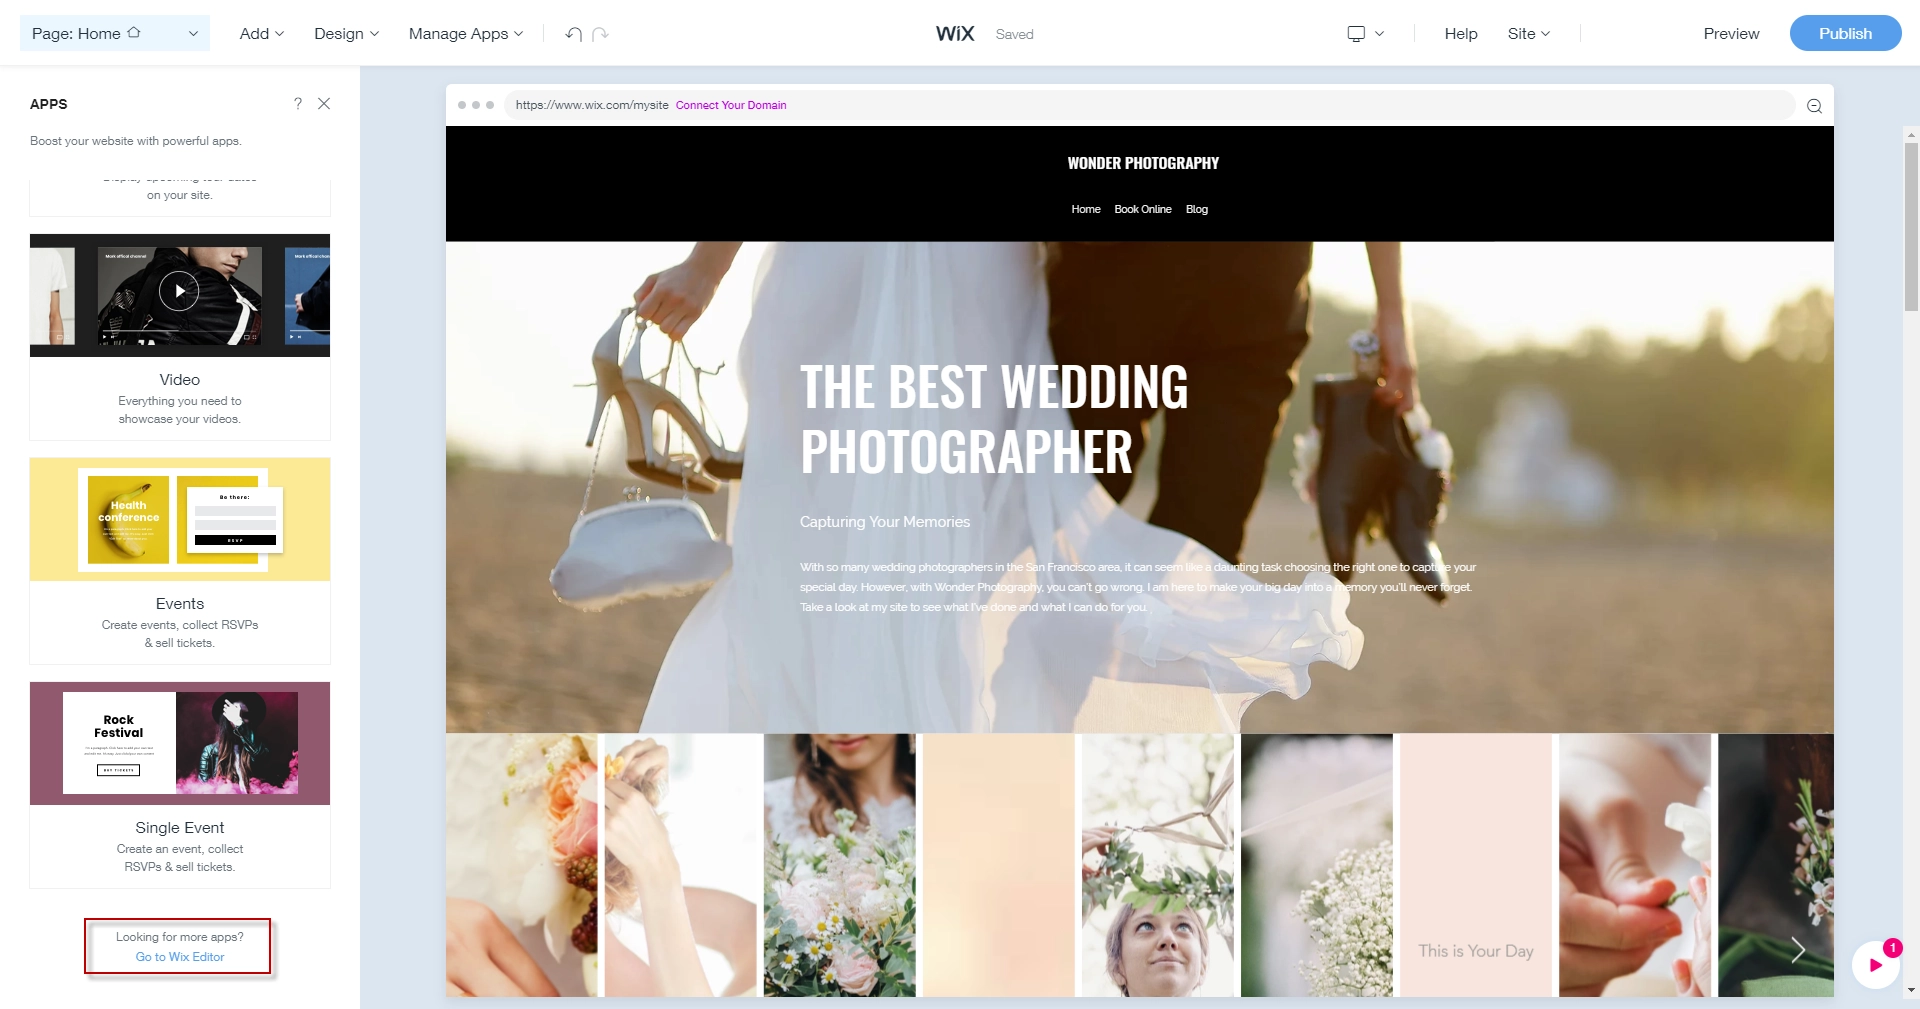
Task: Click the home icon beside Page: Home
Action: click(x=134, y=33)
